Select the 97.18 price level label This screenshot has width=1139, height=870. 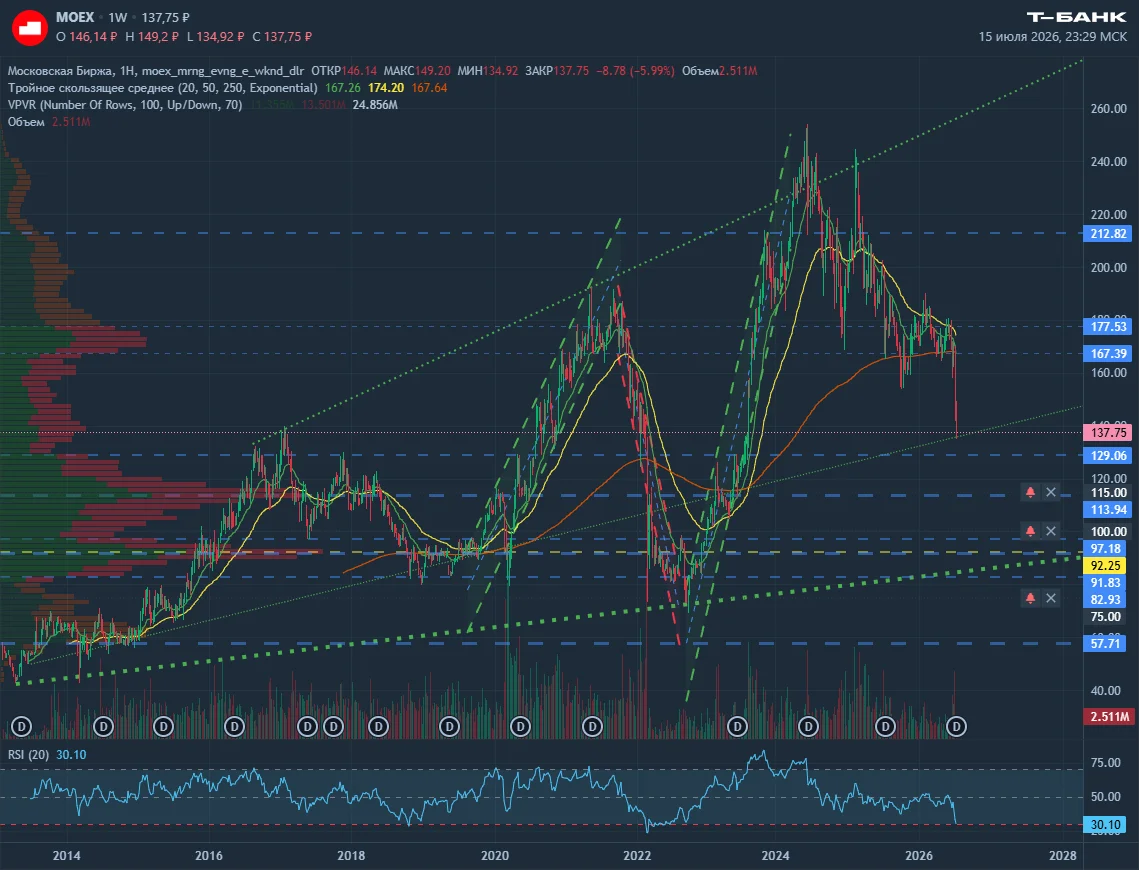point(1106,549)
